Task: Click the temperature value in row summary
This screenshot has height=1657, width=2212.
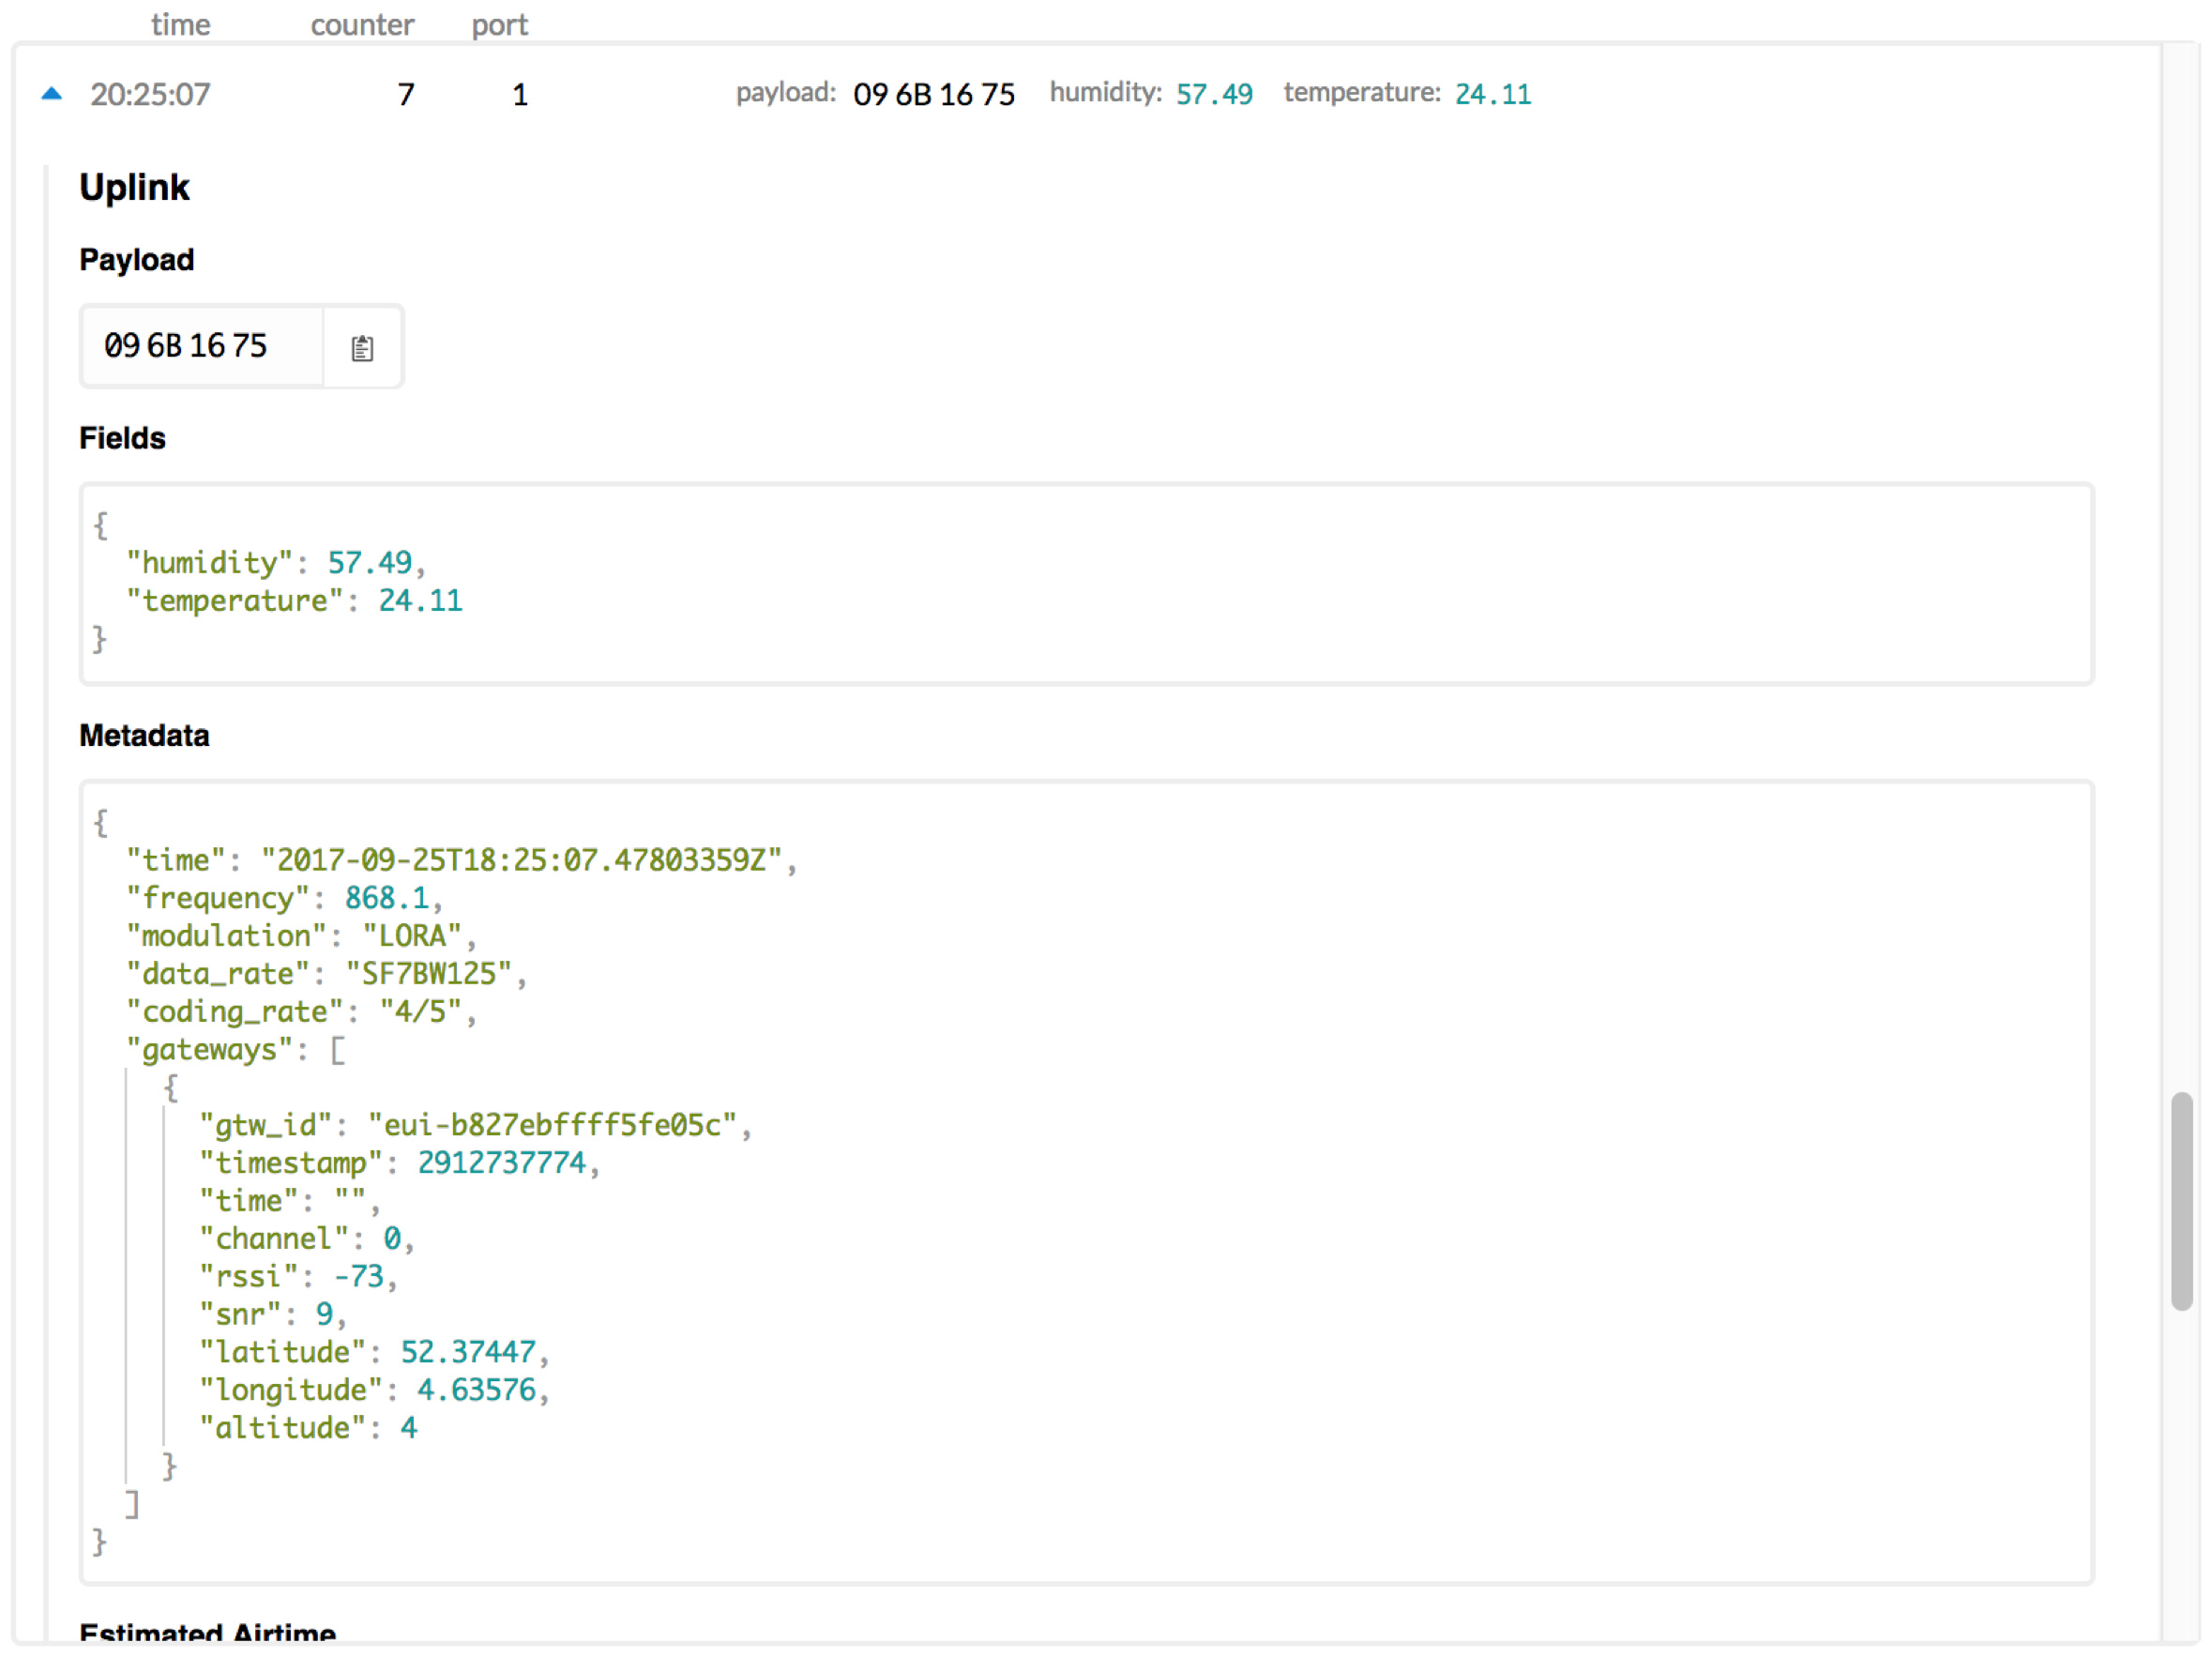Action: [x=1492, y=94]
